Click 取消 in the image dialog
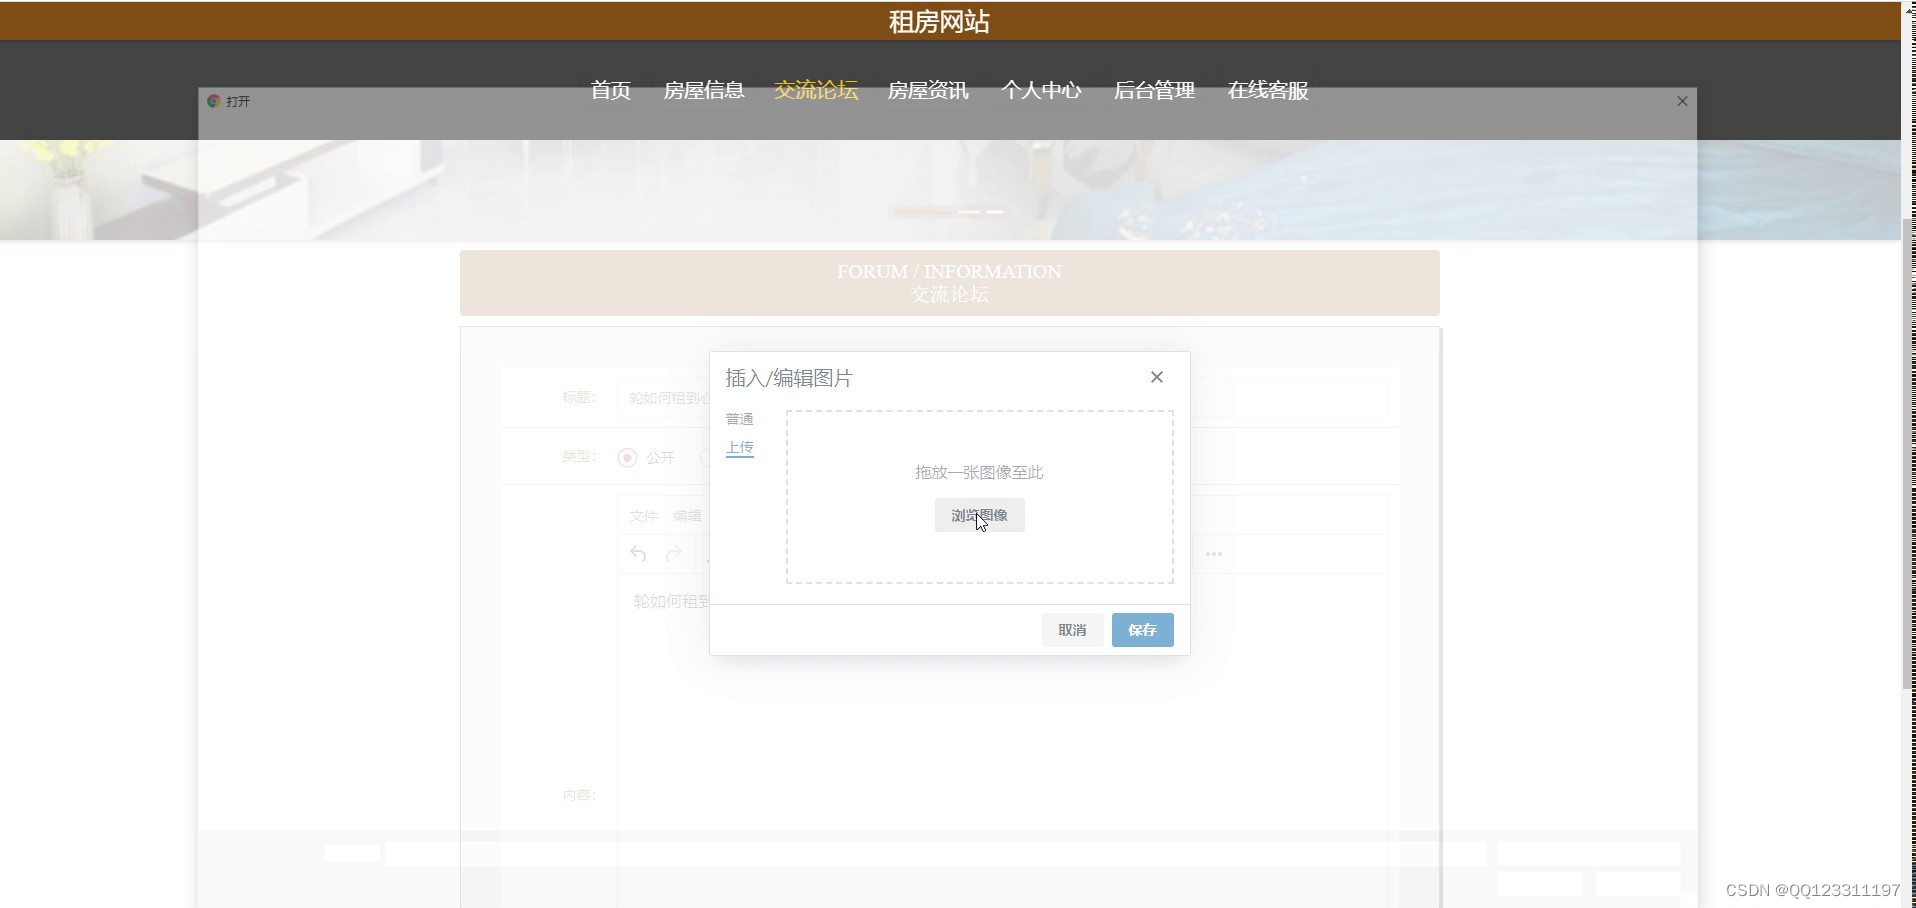 coord(1072,630)
